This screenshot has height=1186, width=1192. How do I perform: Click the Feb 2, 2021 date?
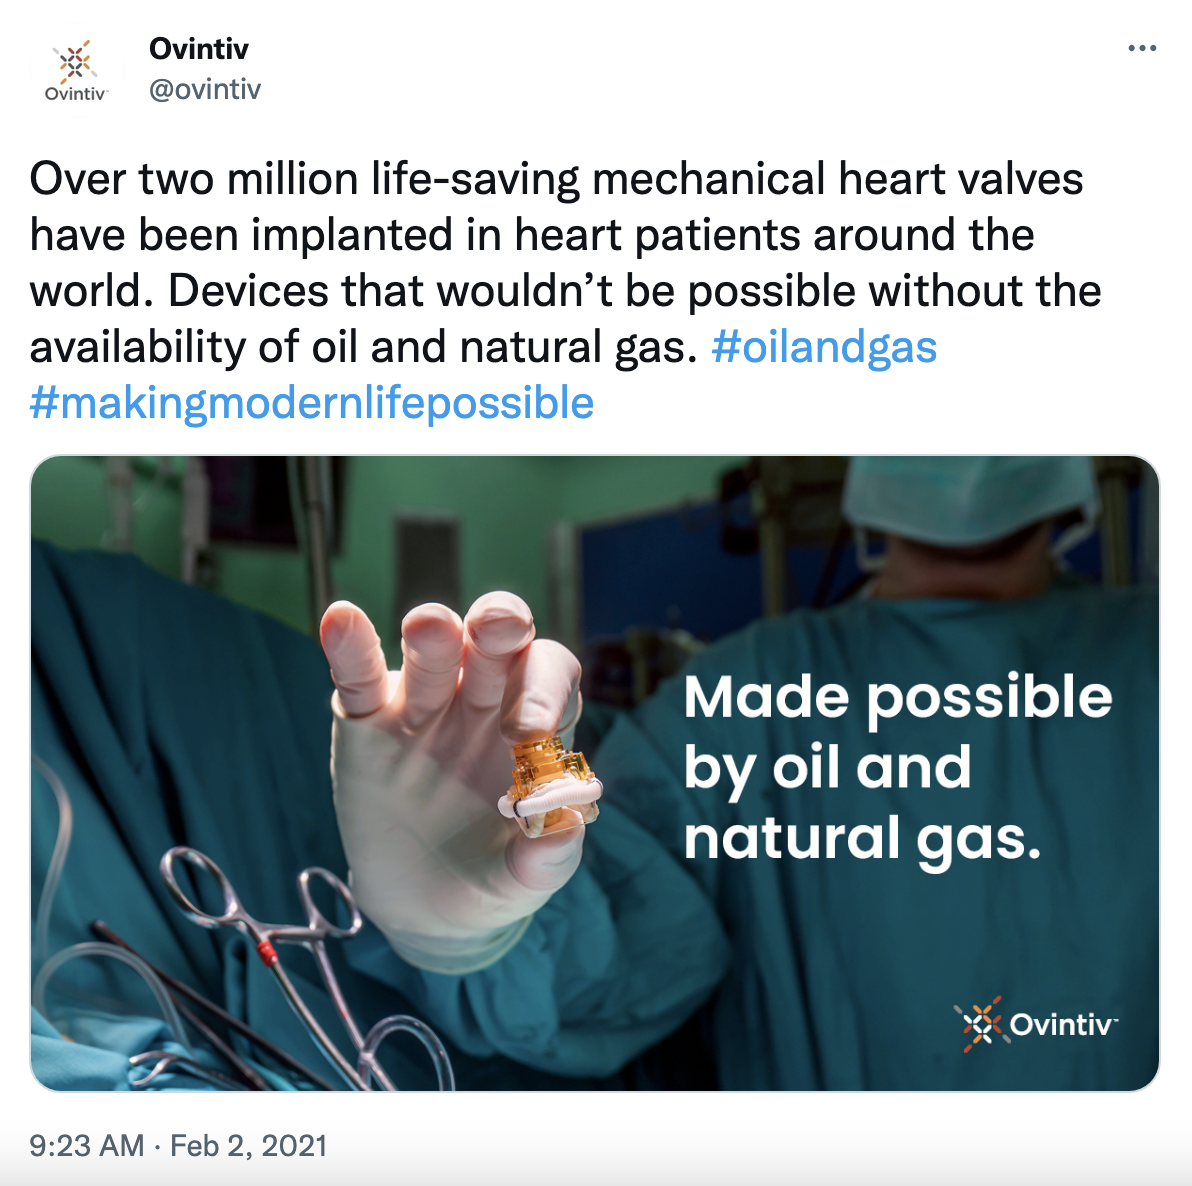pos(248,1145)
